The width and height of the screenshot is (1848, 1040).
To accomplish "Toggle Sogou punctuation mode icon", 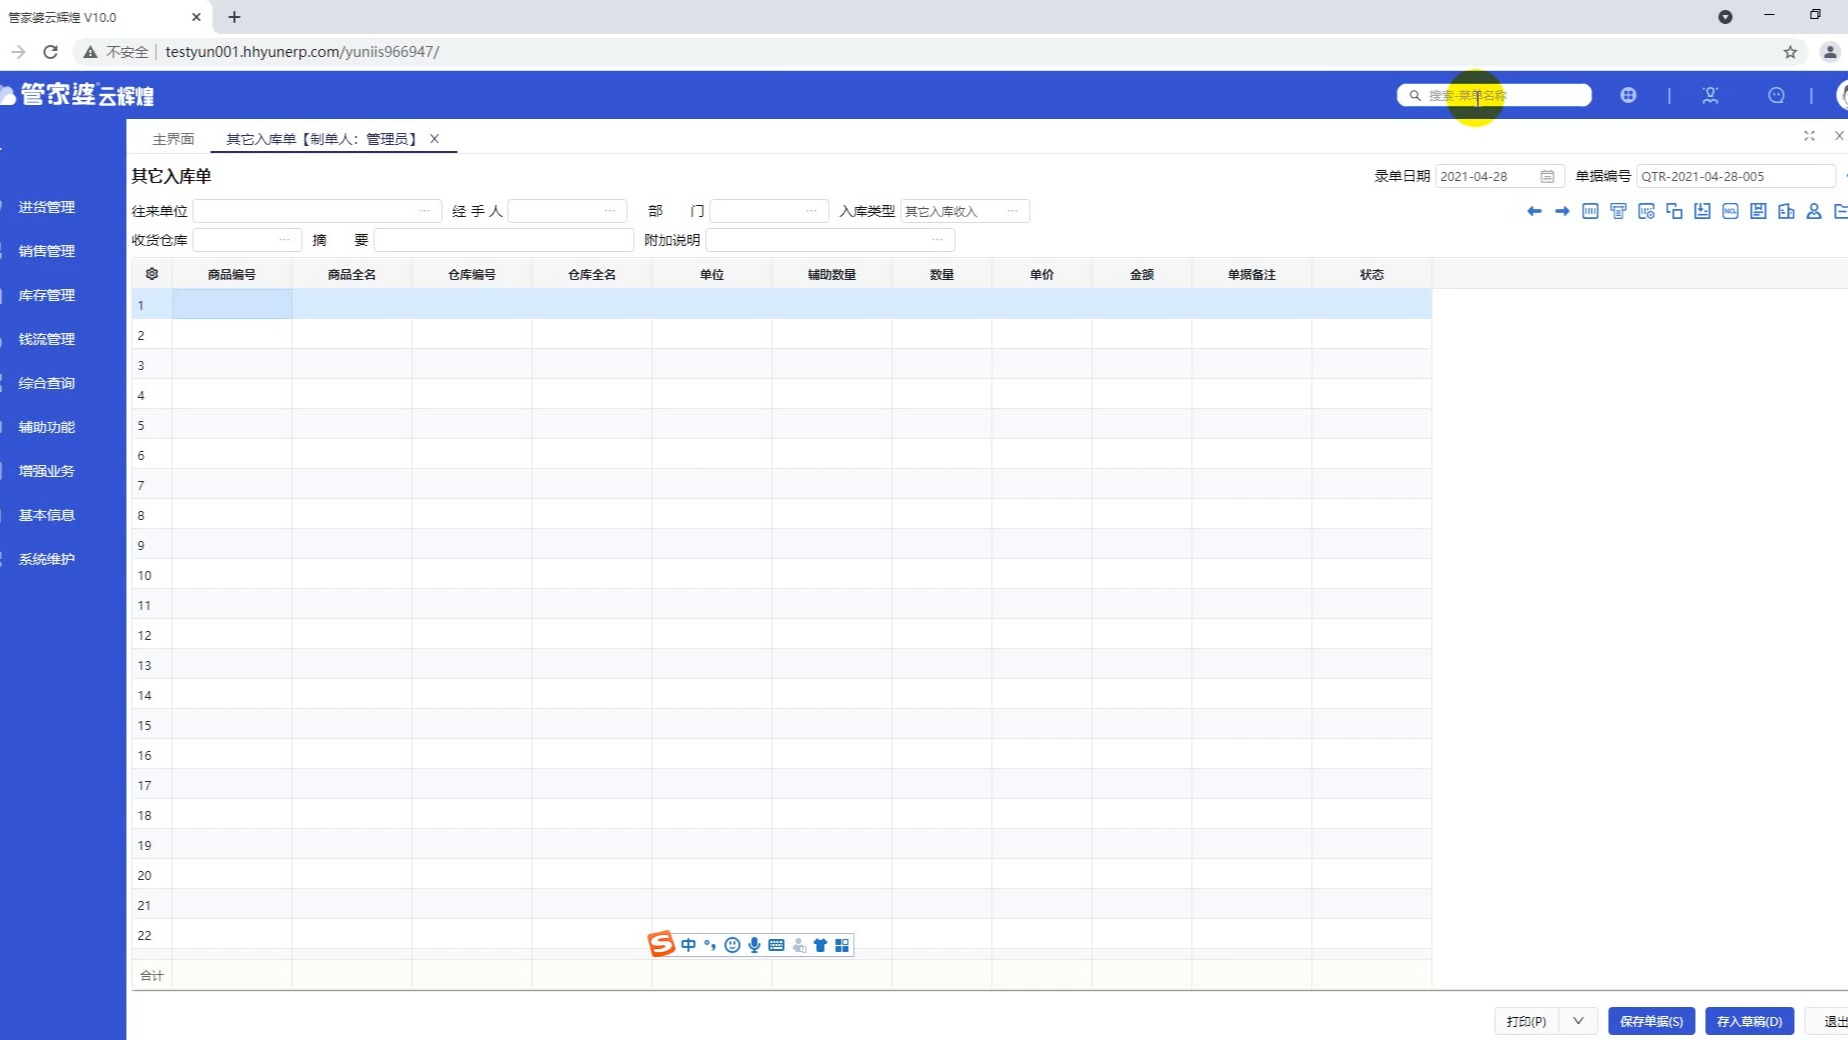I will [710, 945].
